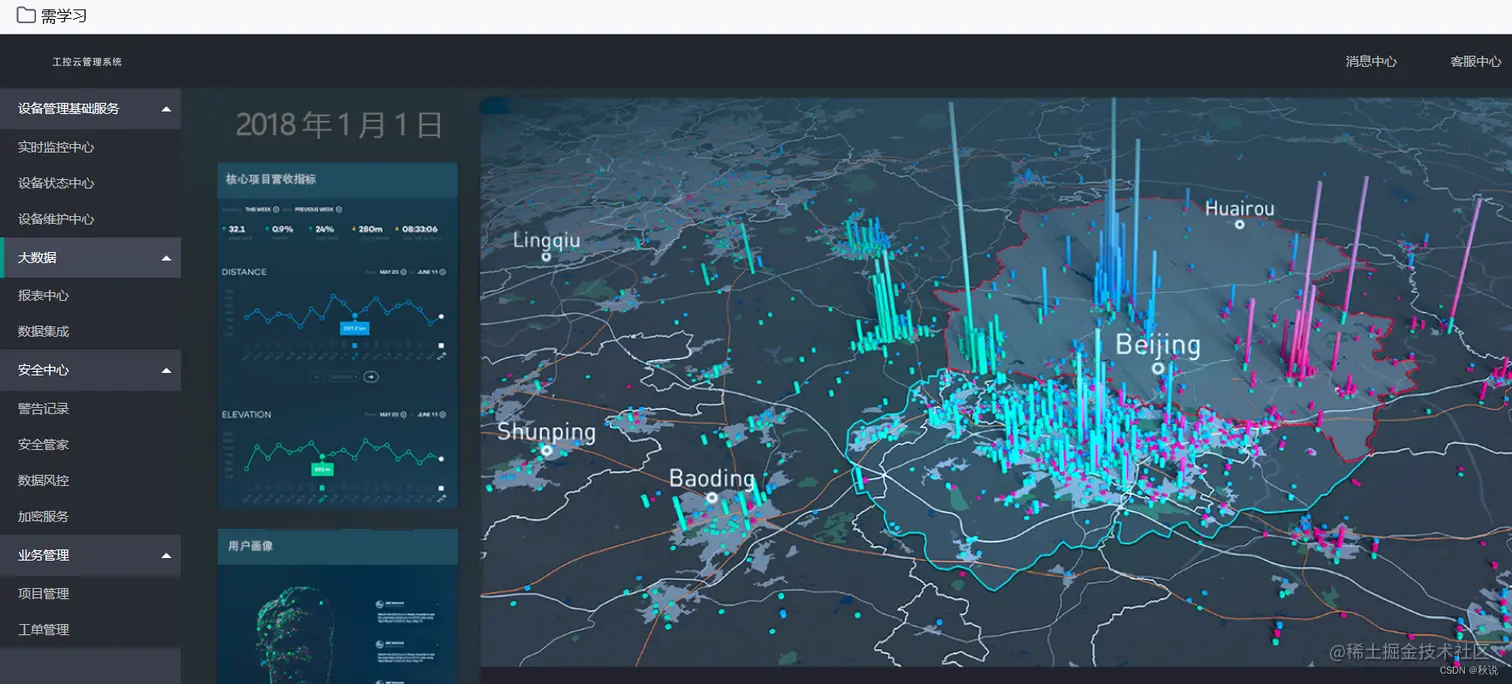Image resolution: width=1512 pixels, height=684 pixels.
Task: Click 工控云管理系统 title
Action: tap(87, 62)
